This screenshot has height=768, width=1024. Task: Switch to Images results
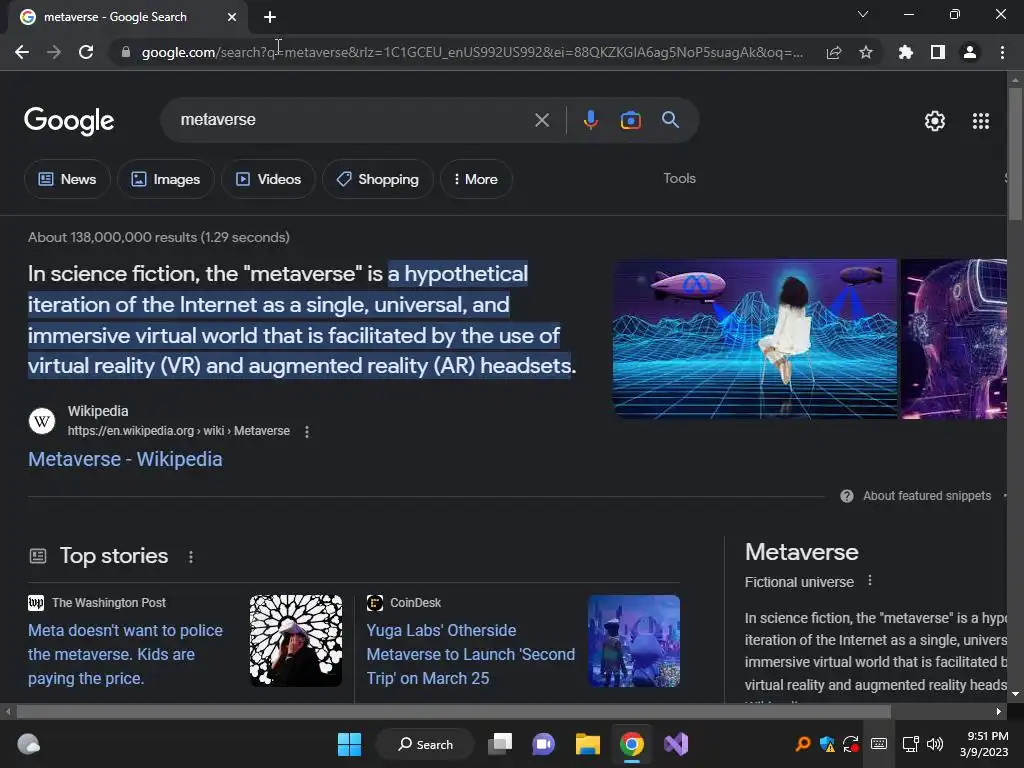click(165, 179)
